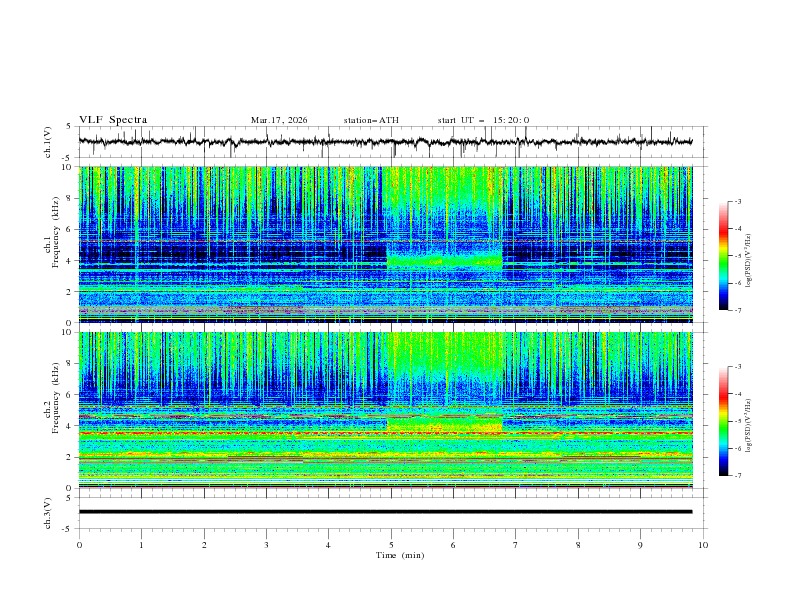Viewport: 792px width, 612px height.
Task: Click the ch.2 colorbar "log(PSD)(V²/Hz)" label
Action: pos(749,425)
